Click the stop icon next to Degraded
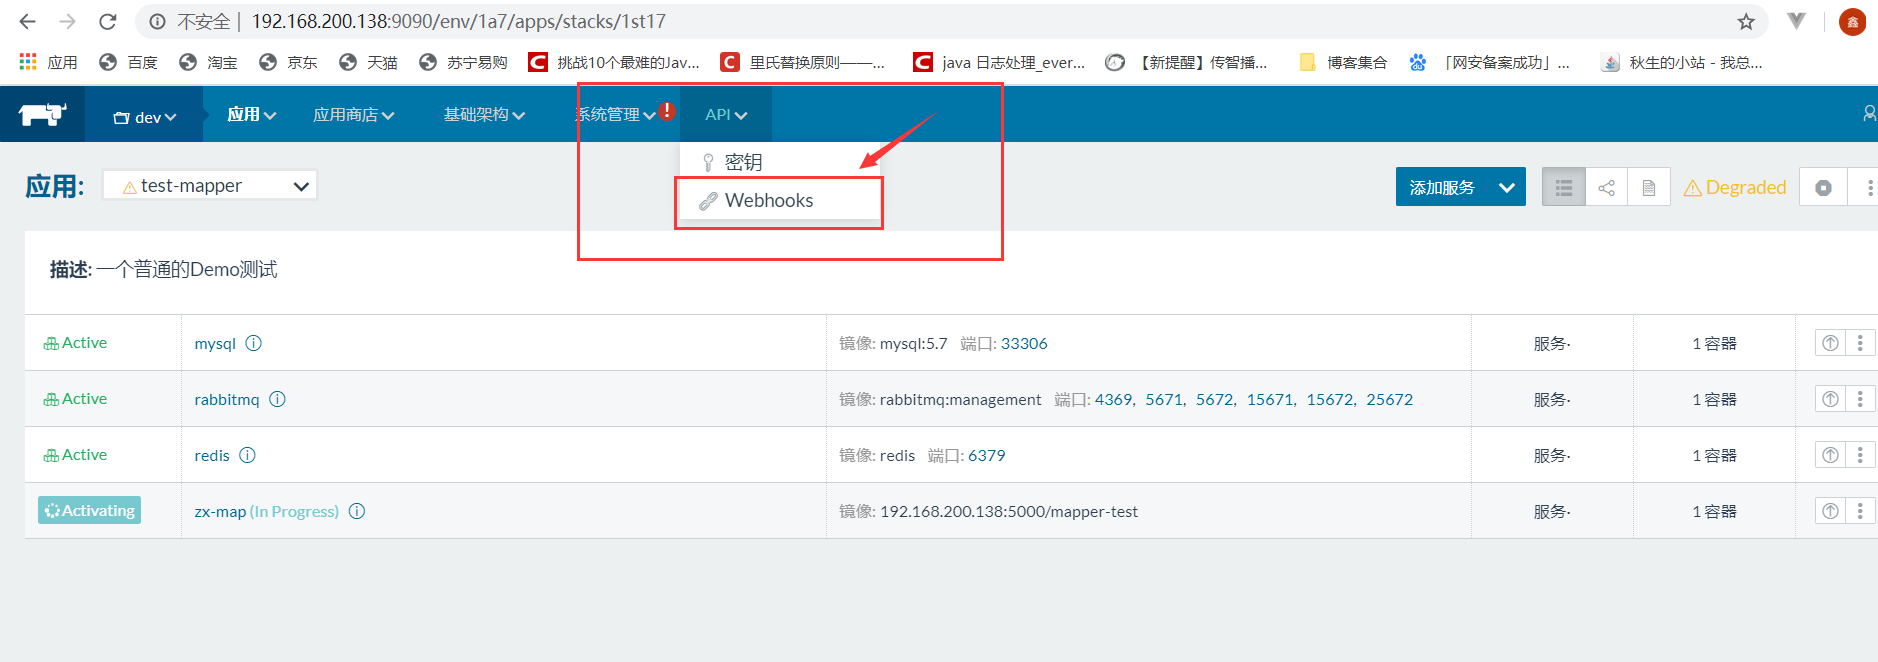This screenshot has height=662, width=1878. coord(1823,188)
